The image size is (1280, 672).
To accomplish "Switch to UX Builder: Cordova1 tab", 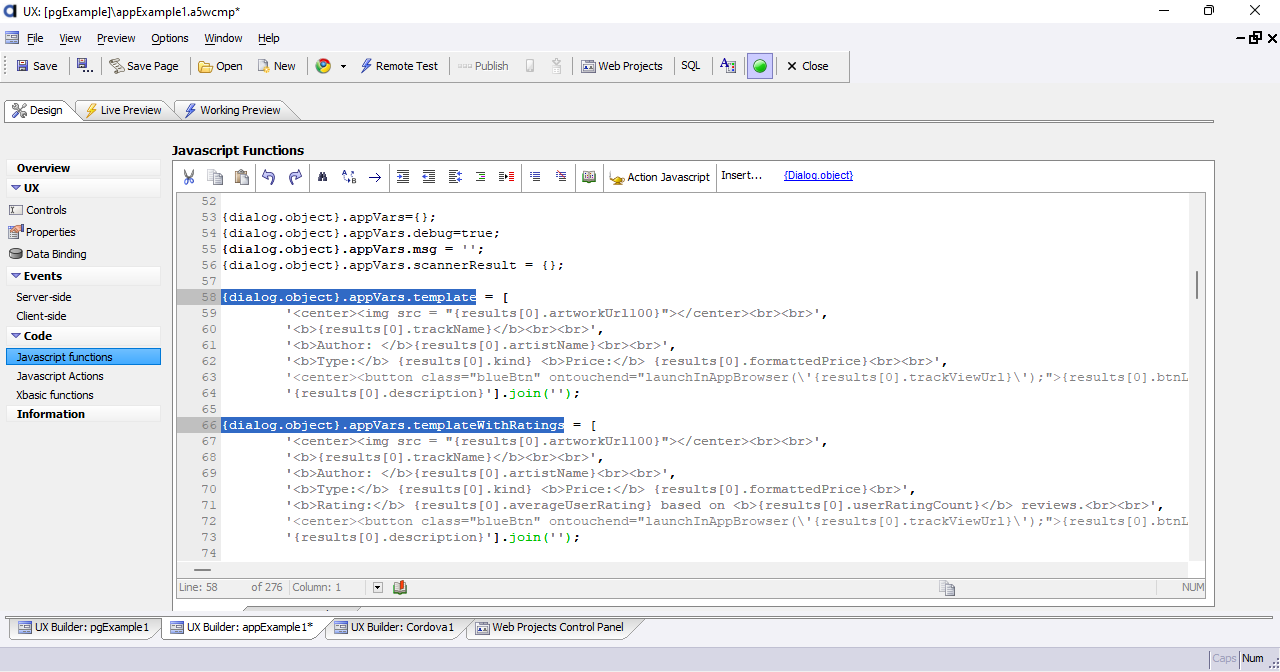I will coord(394,628).
